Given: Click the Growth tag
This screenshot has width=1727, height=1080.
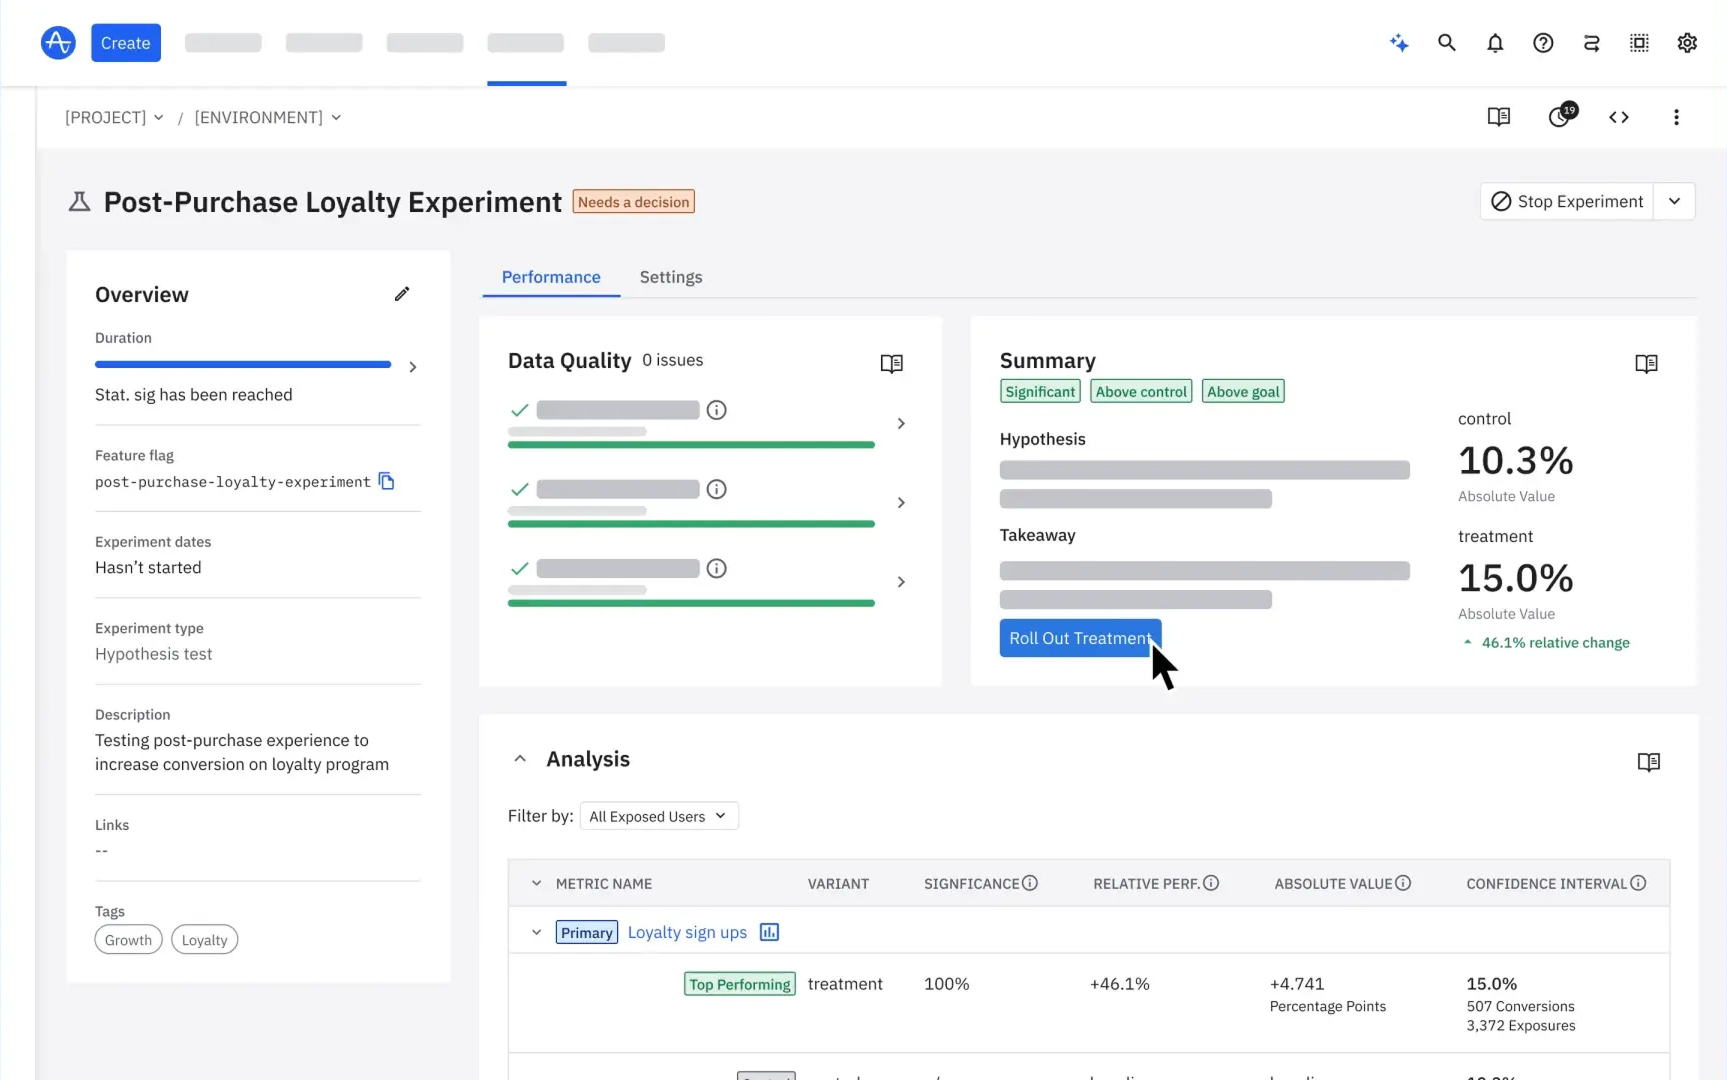Looking at the screenshot, I should (128, 940).
